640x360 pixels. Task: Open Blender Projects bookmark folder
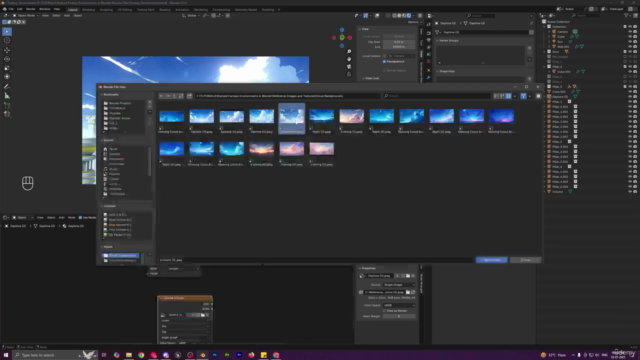120,103
